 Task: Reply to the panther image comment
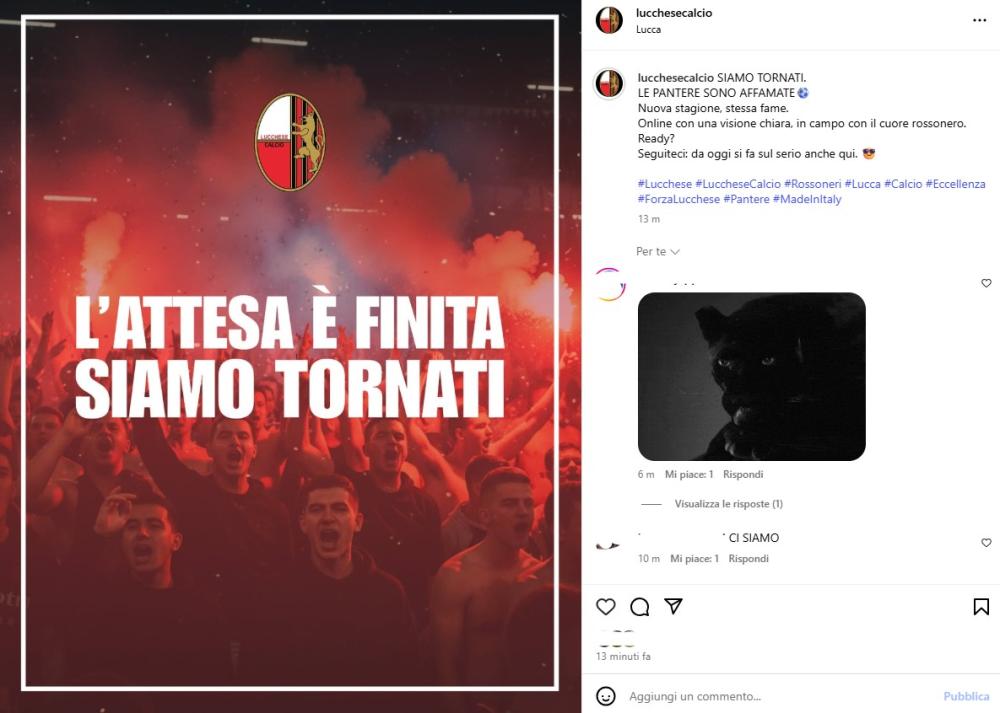tap(743, 474)
